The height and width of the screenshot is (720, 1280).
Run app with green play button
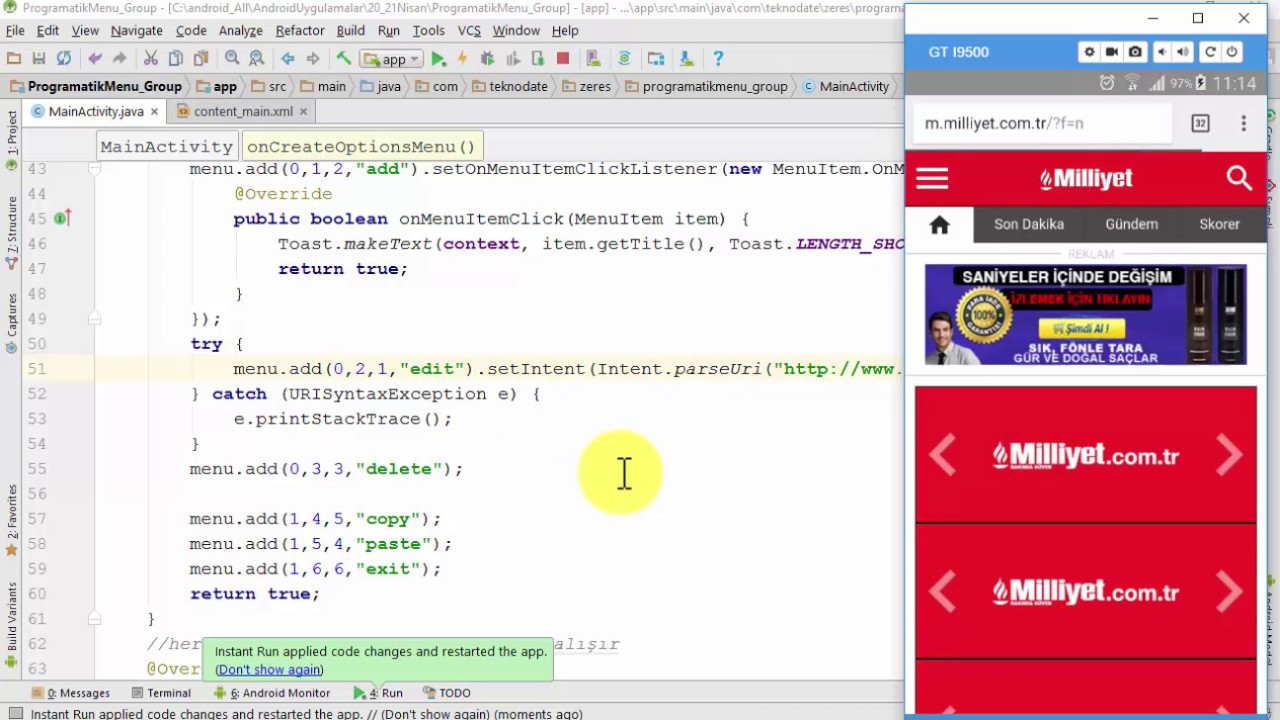tap(438, 59)
